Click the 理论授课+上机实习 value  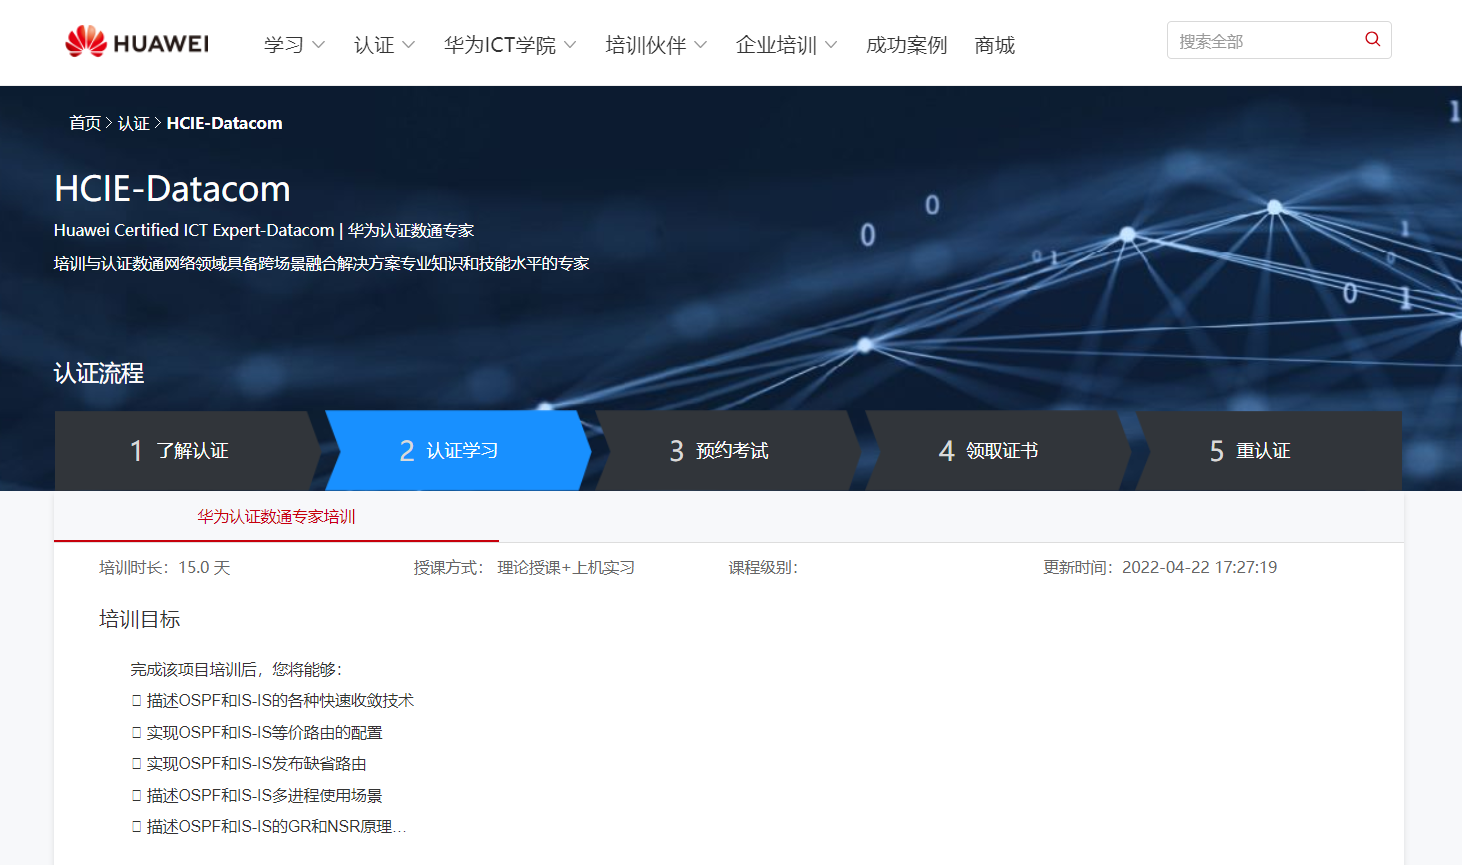point(566,567)
